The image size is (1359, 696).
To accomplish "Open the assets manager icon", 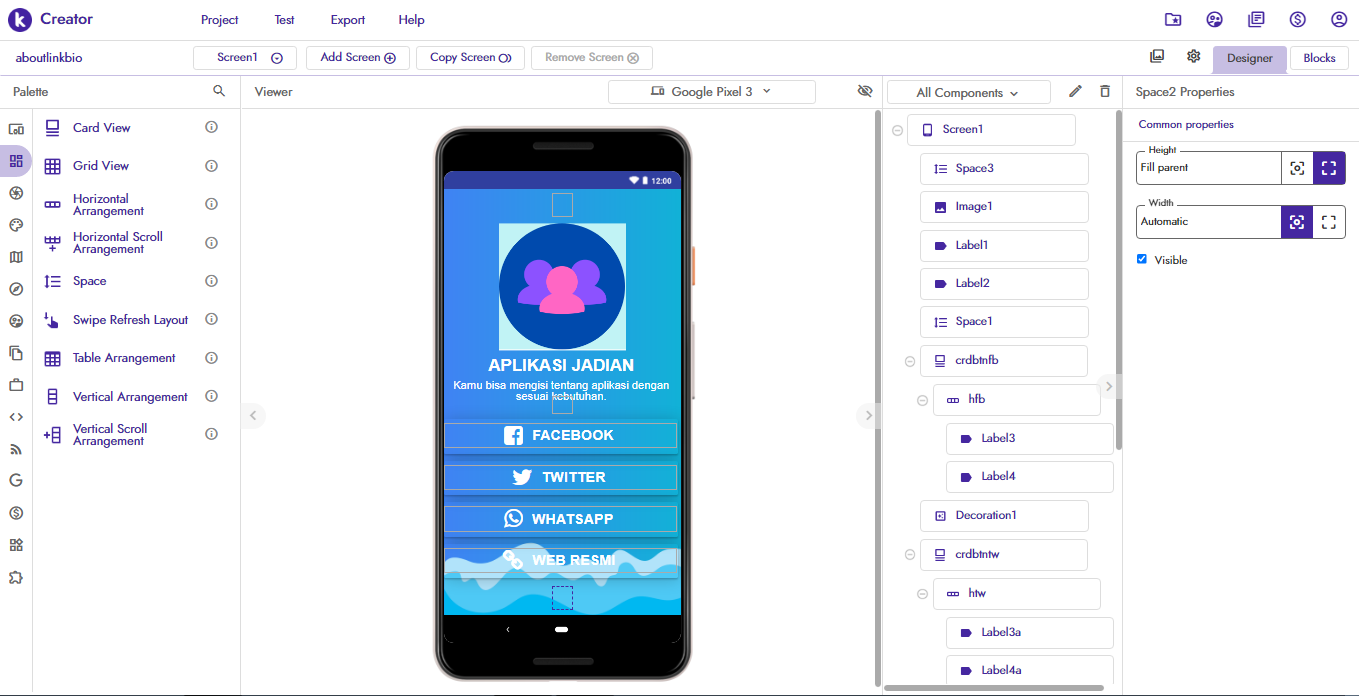I will [1157, 57].
